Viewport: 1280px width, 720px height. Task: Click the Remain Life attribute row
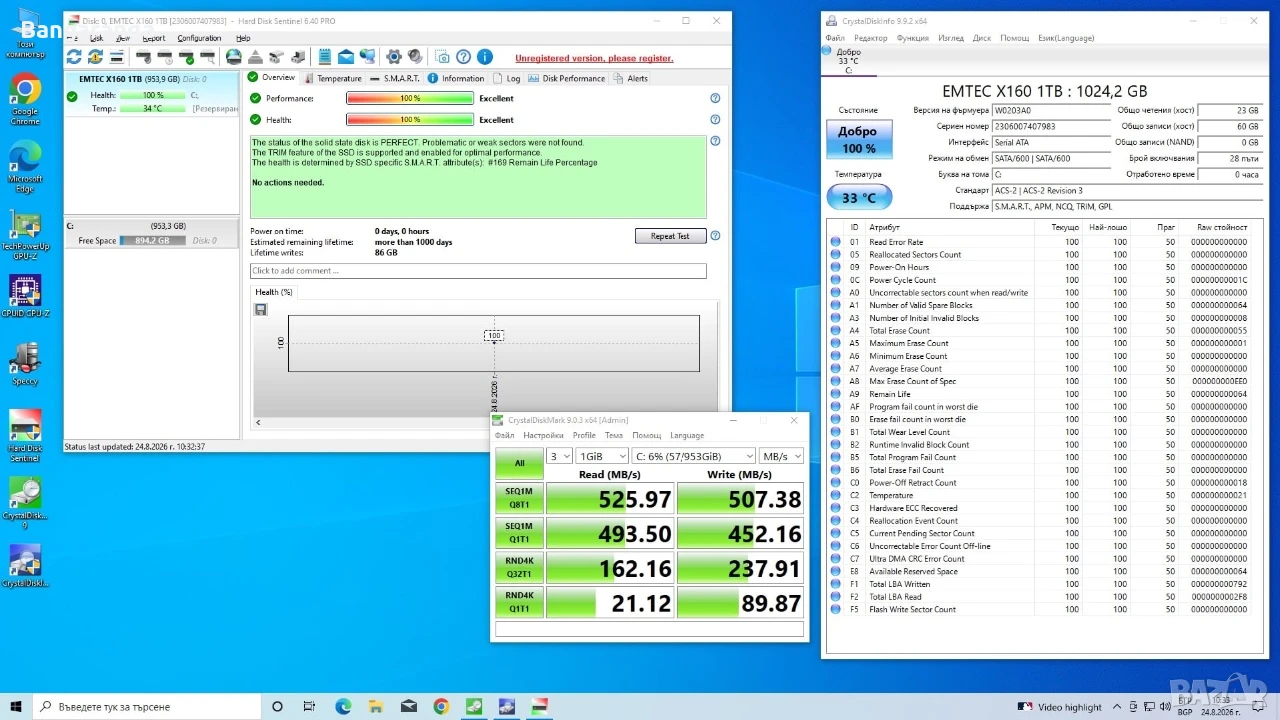pyautogui.click(x=1040, y=394)
